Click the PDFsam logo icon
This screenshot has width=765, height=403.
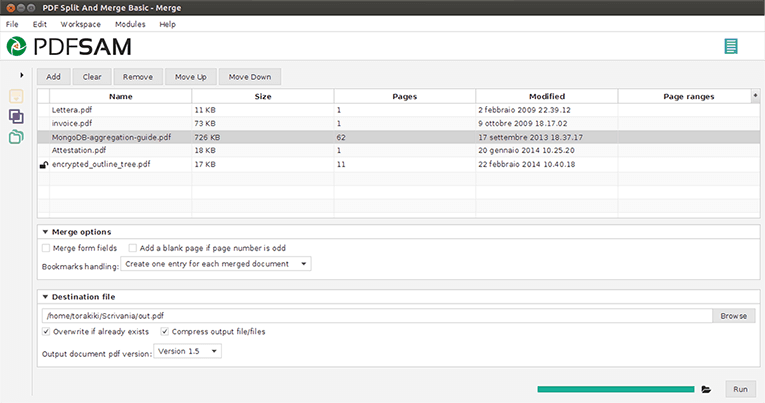(x=18, y=46)
